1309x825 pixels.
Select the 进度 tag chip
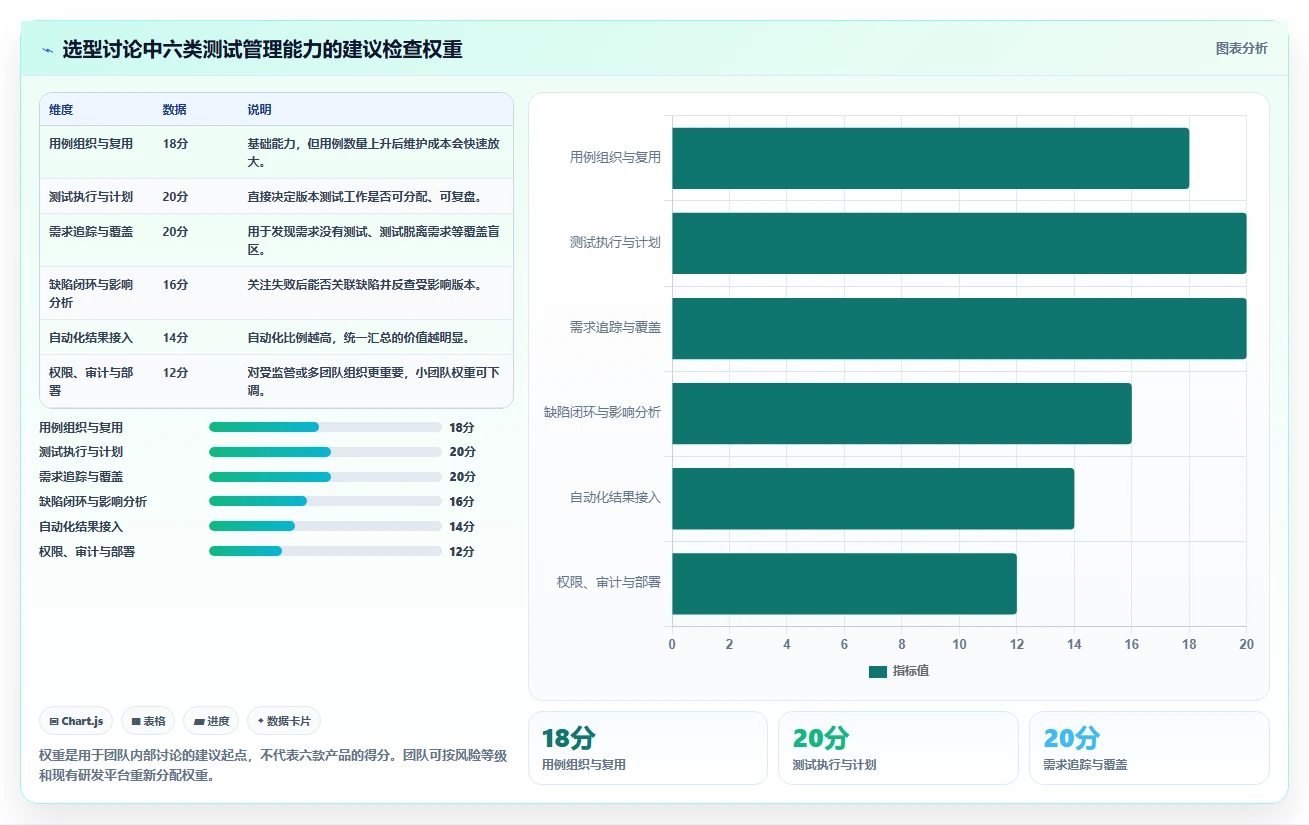(211, 721)
